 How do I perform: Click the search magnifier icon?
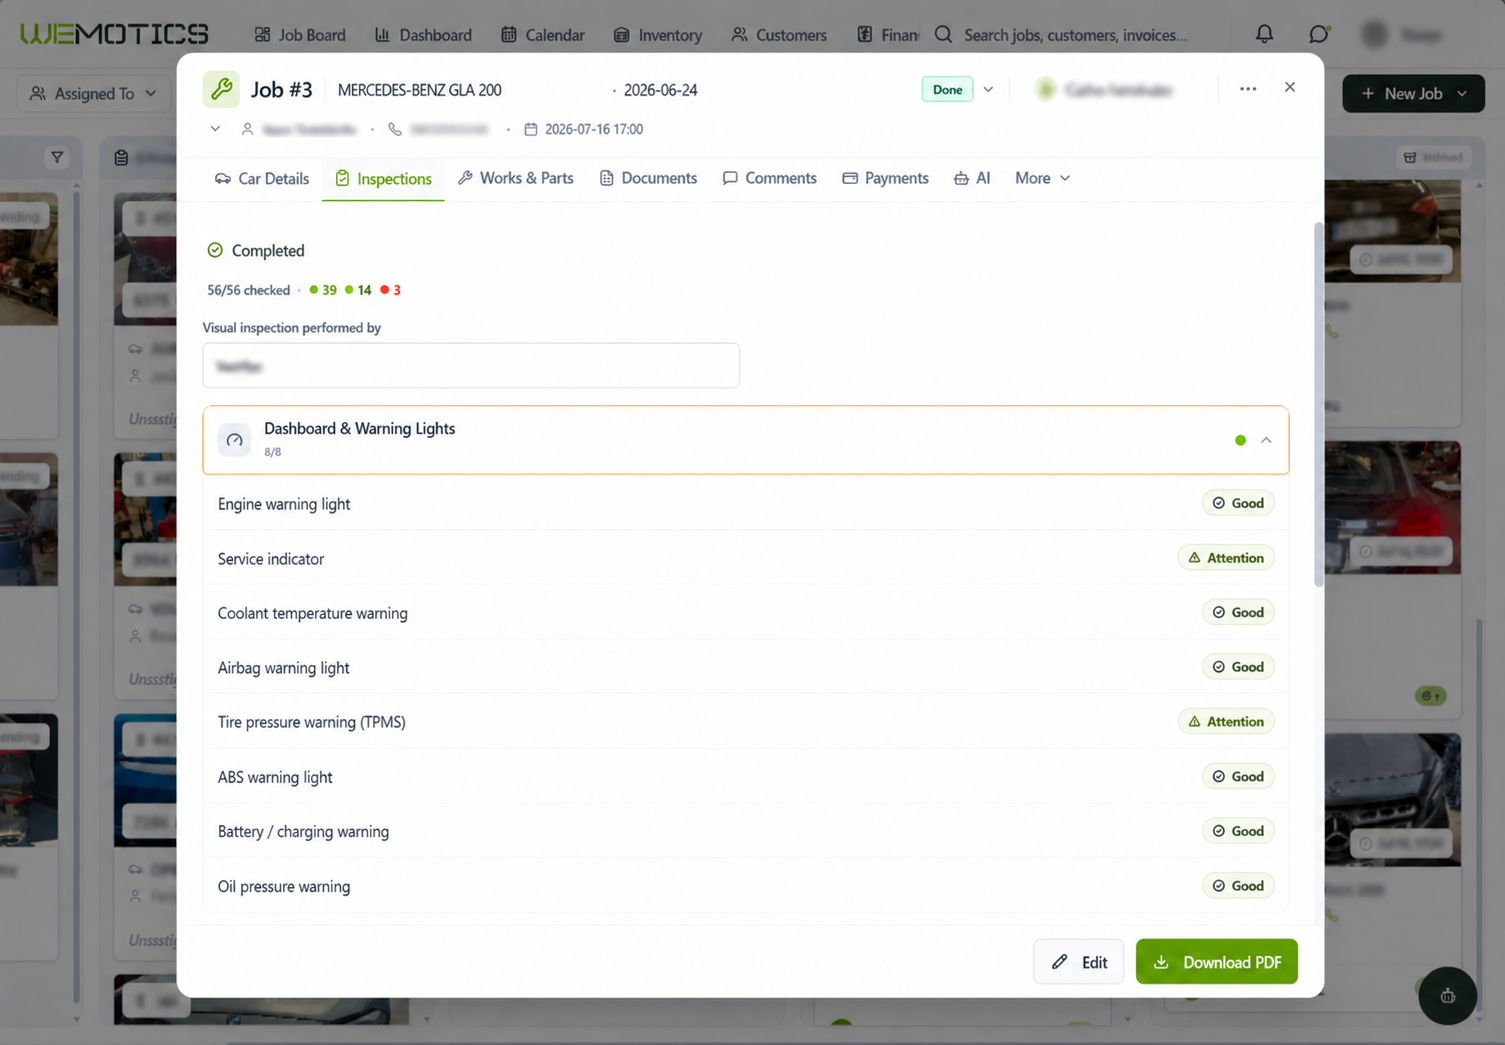943,34
